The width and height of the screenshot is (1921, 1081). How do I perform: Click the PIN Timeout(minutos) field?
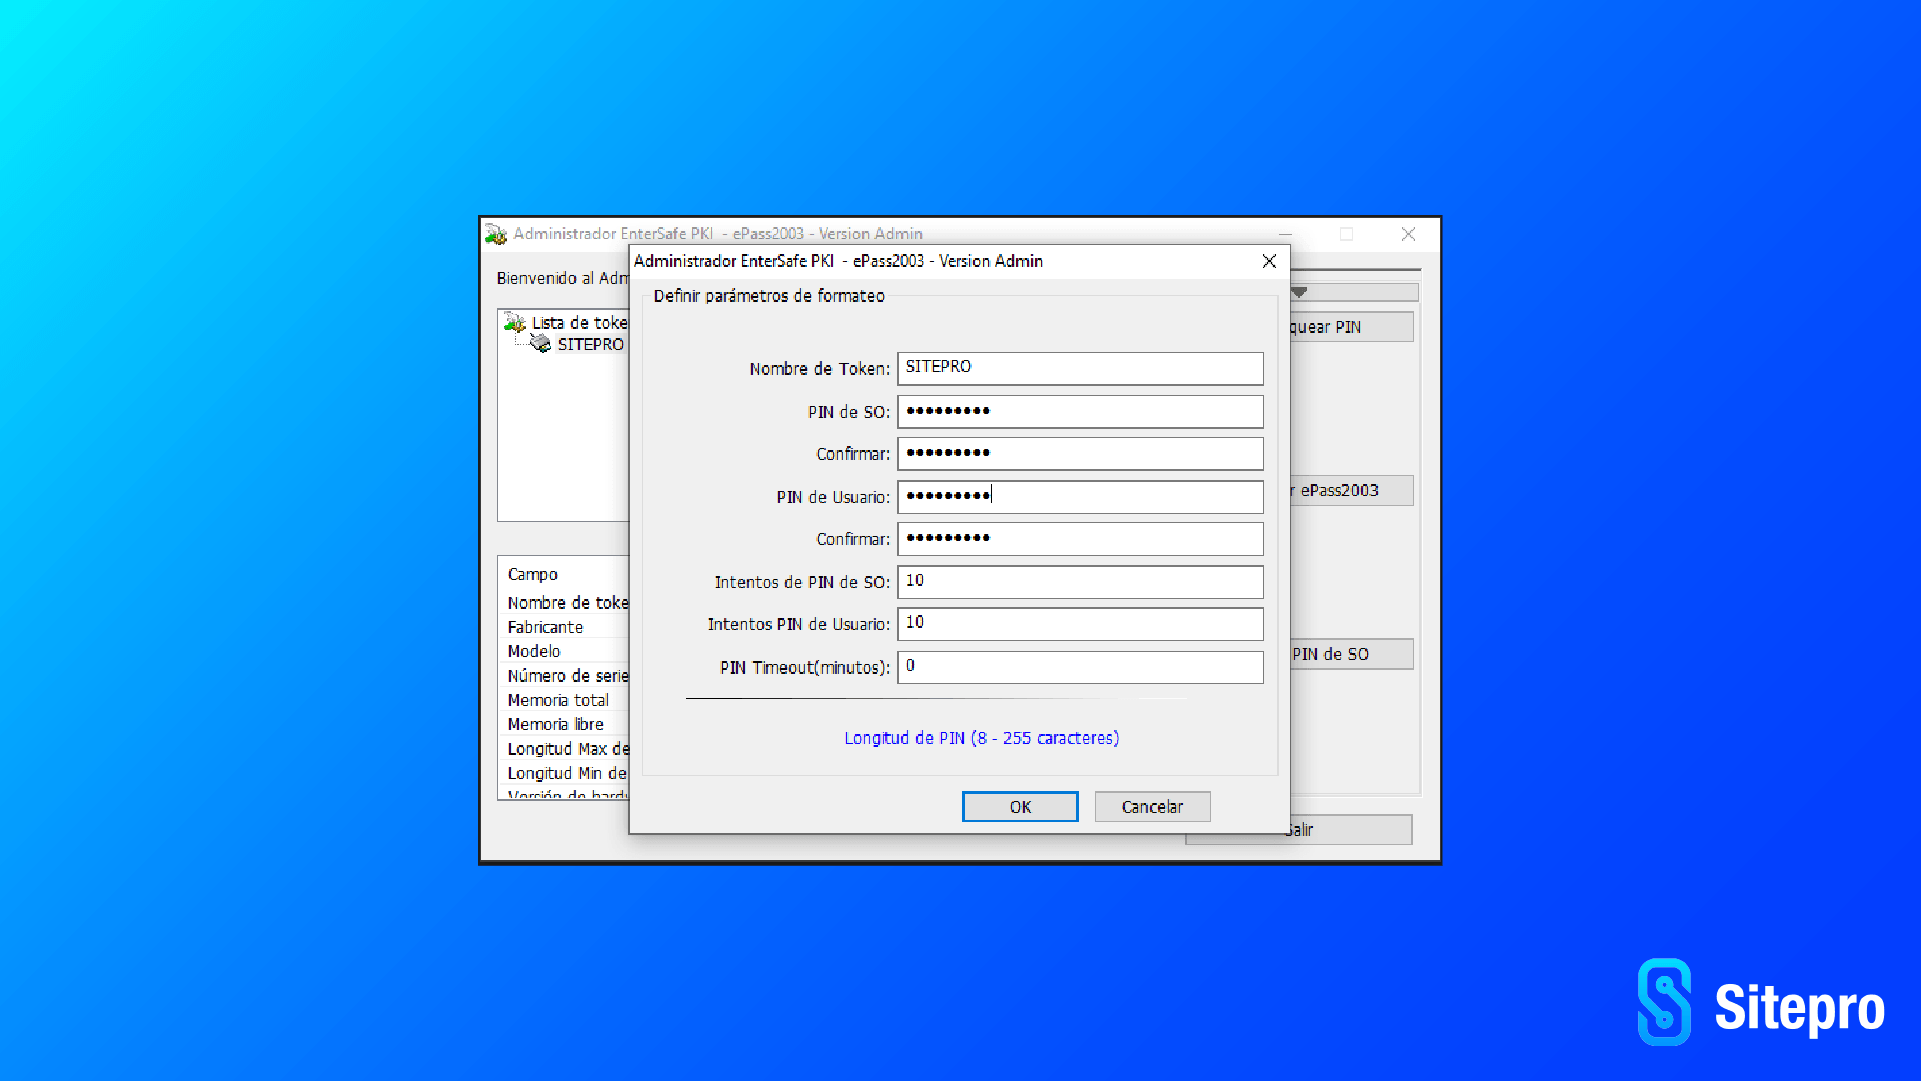click(x=1080, y=666)
